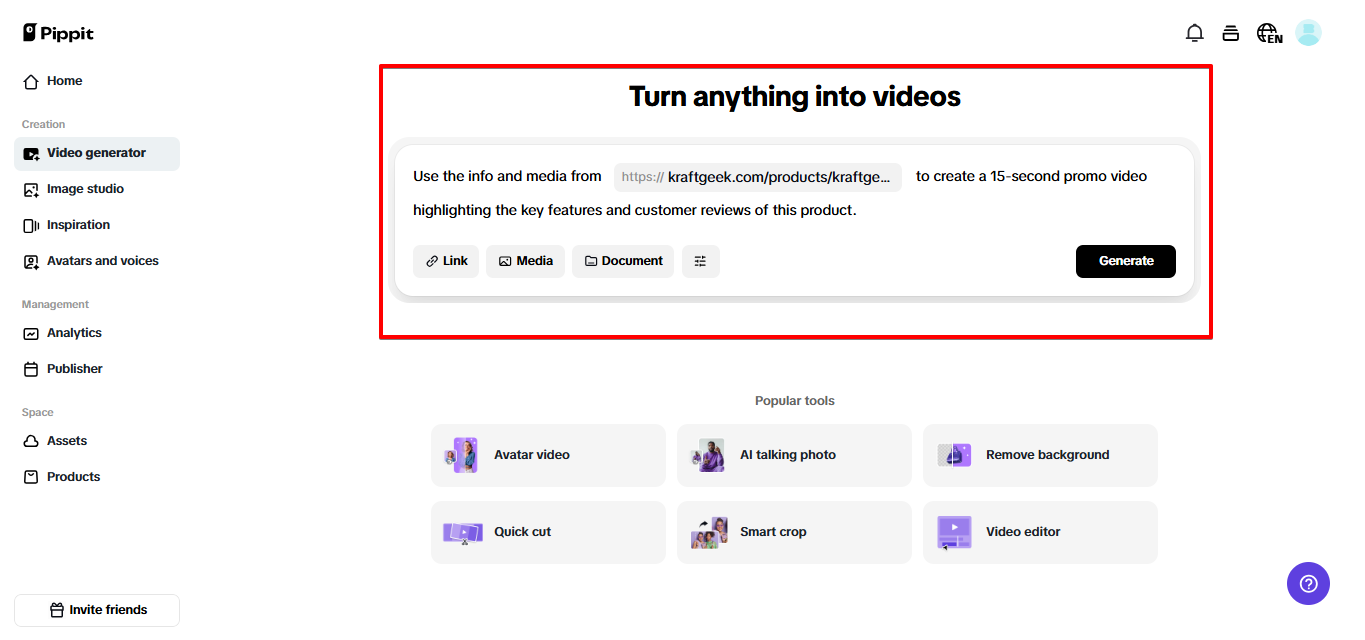1365x640 pixels.
Task: Select the Smart crop tool
Action: pos(794,531)
